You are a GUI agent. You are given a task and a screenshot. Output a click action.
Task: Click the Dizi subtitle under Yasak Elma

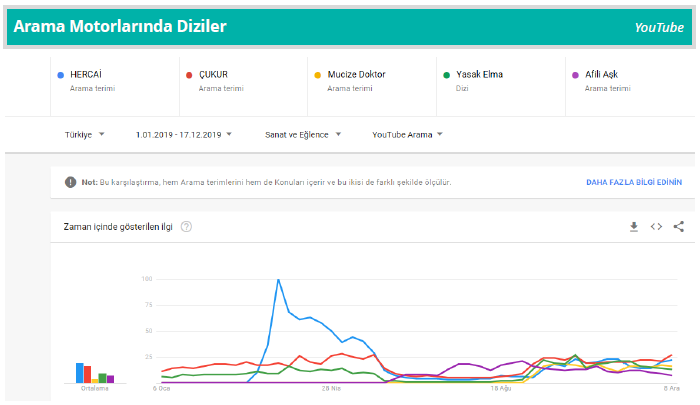pos(462,88)
